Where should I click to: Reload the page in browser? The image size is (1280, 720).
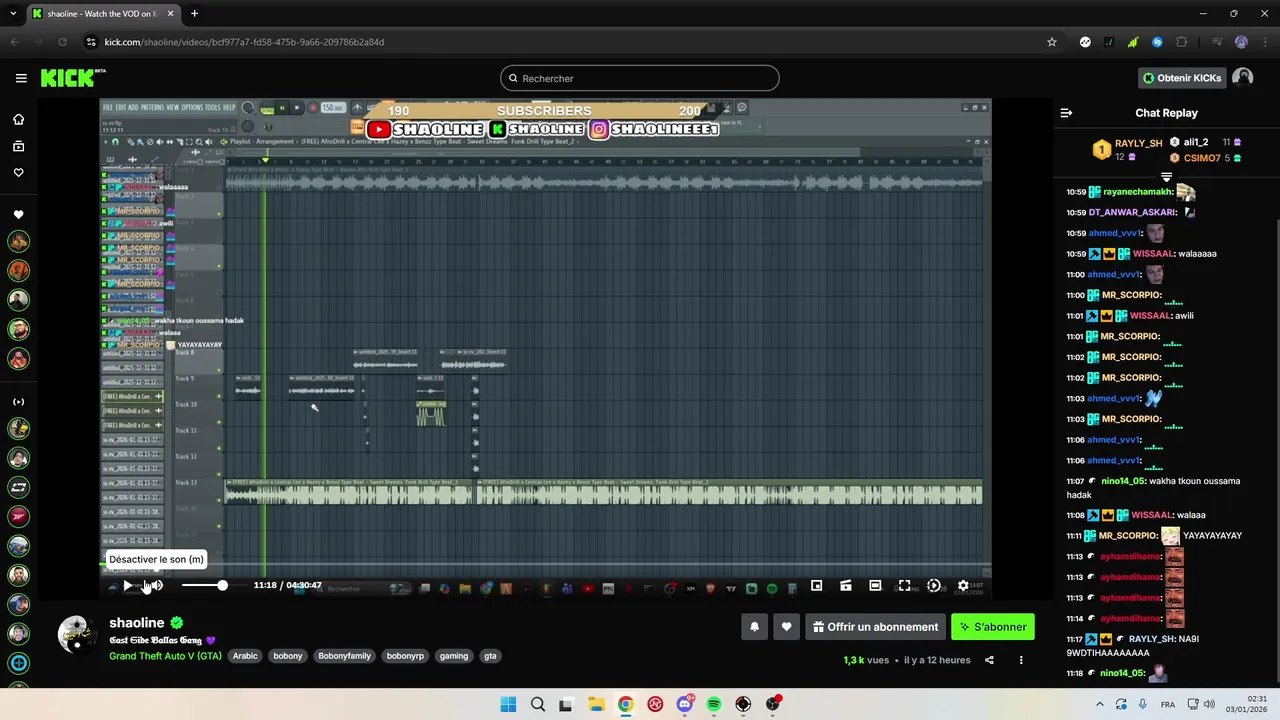(x=62, y=42)
